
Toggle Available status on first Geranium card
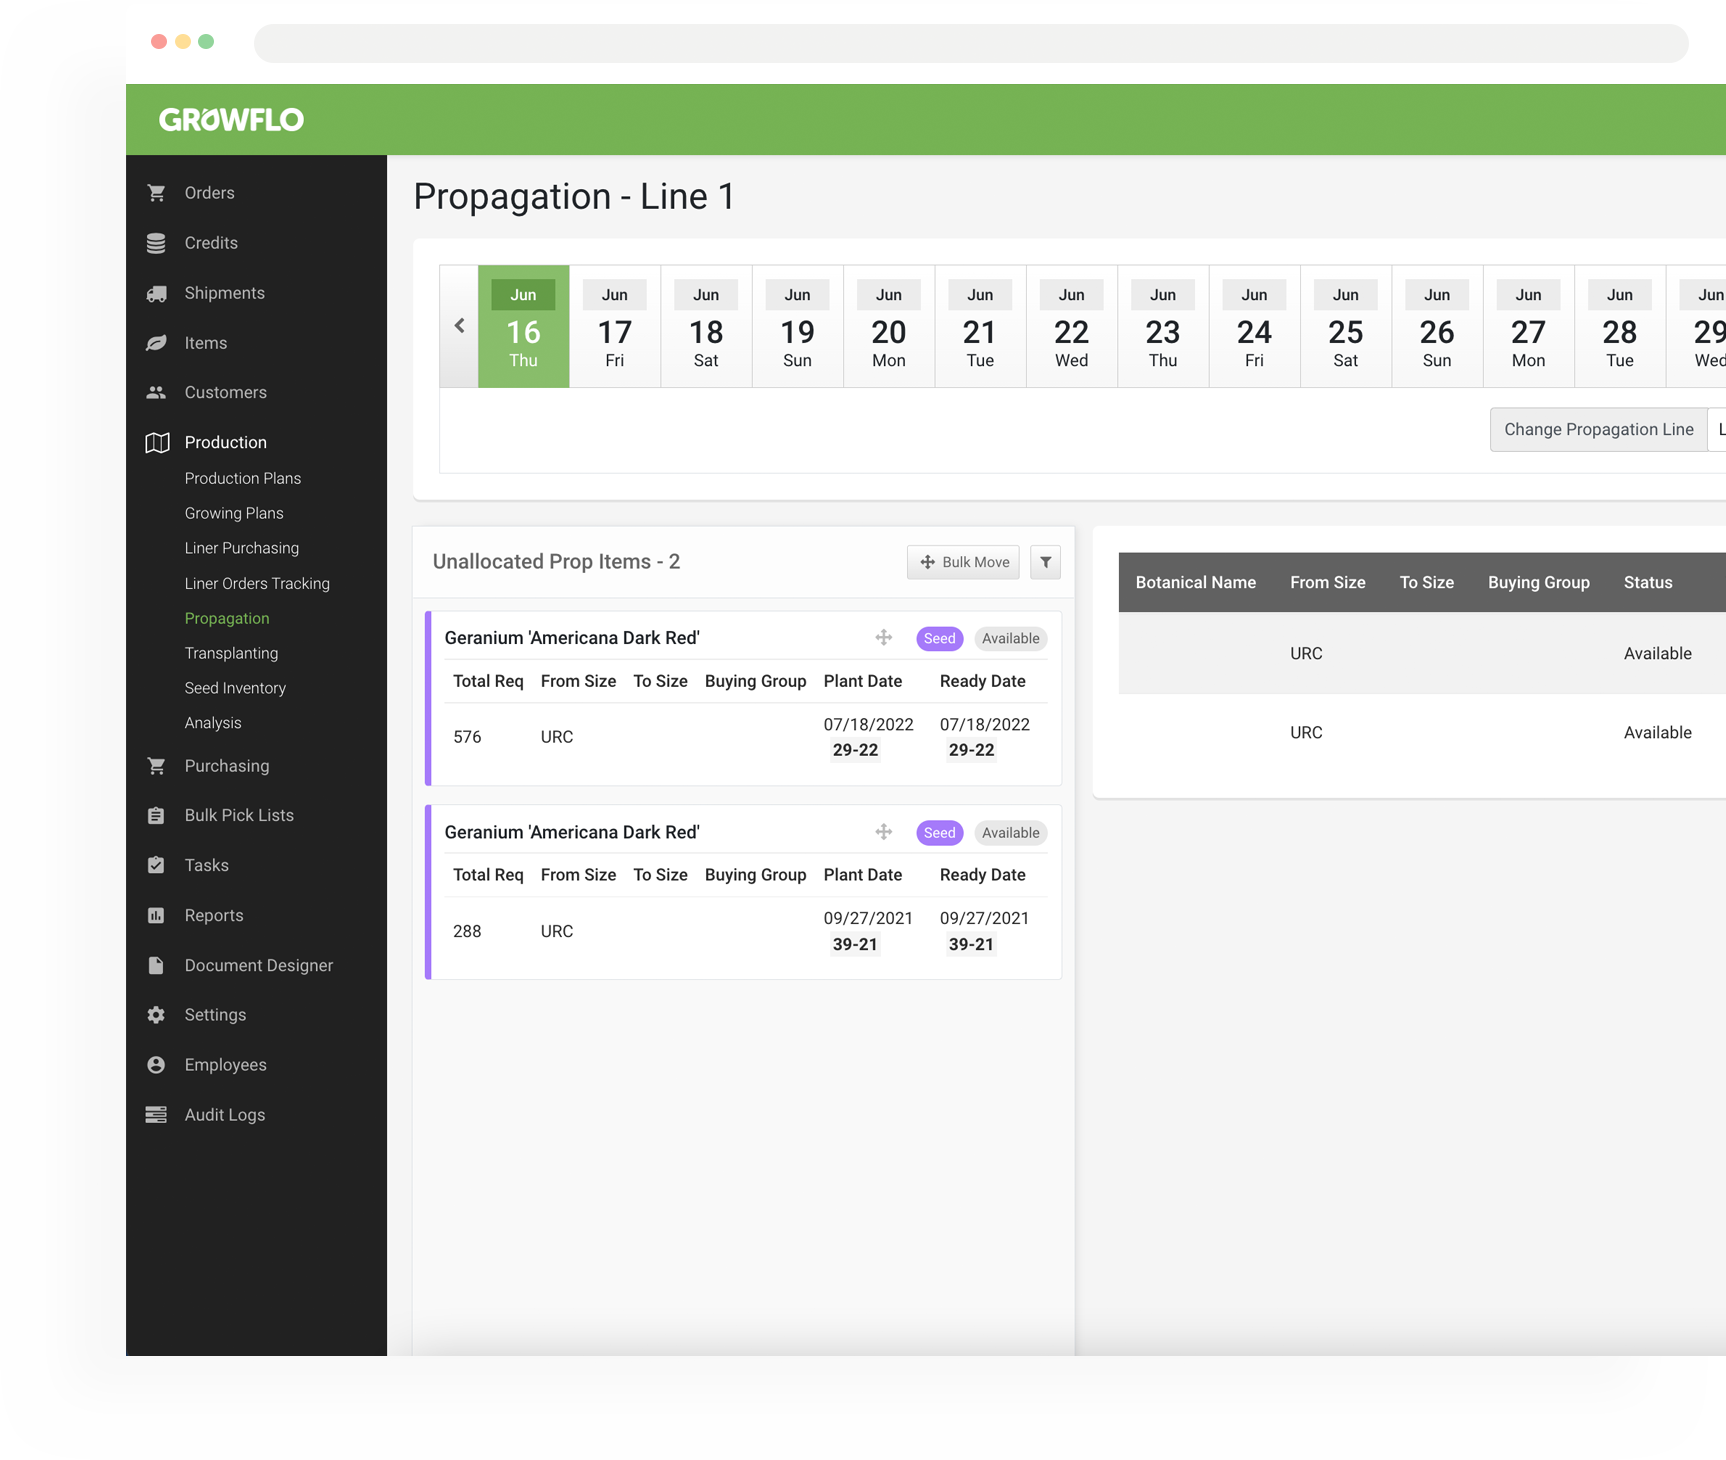click(1010, 638)
